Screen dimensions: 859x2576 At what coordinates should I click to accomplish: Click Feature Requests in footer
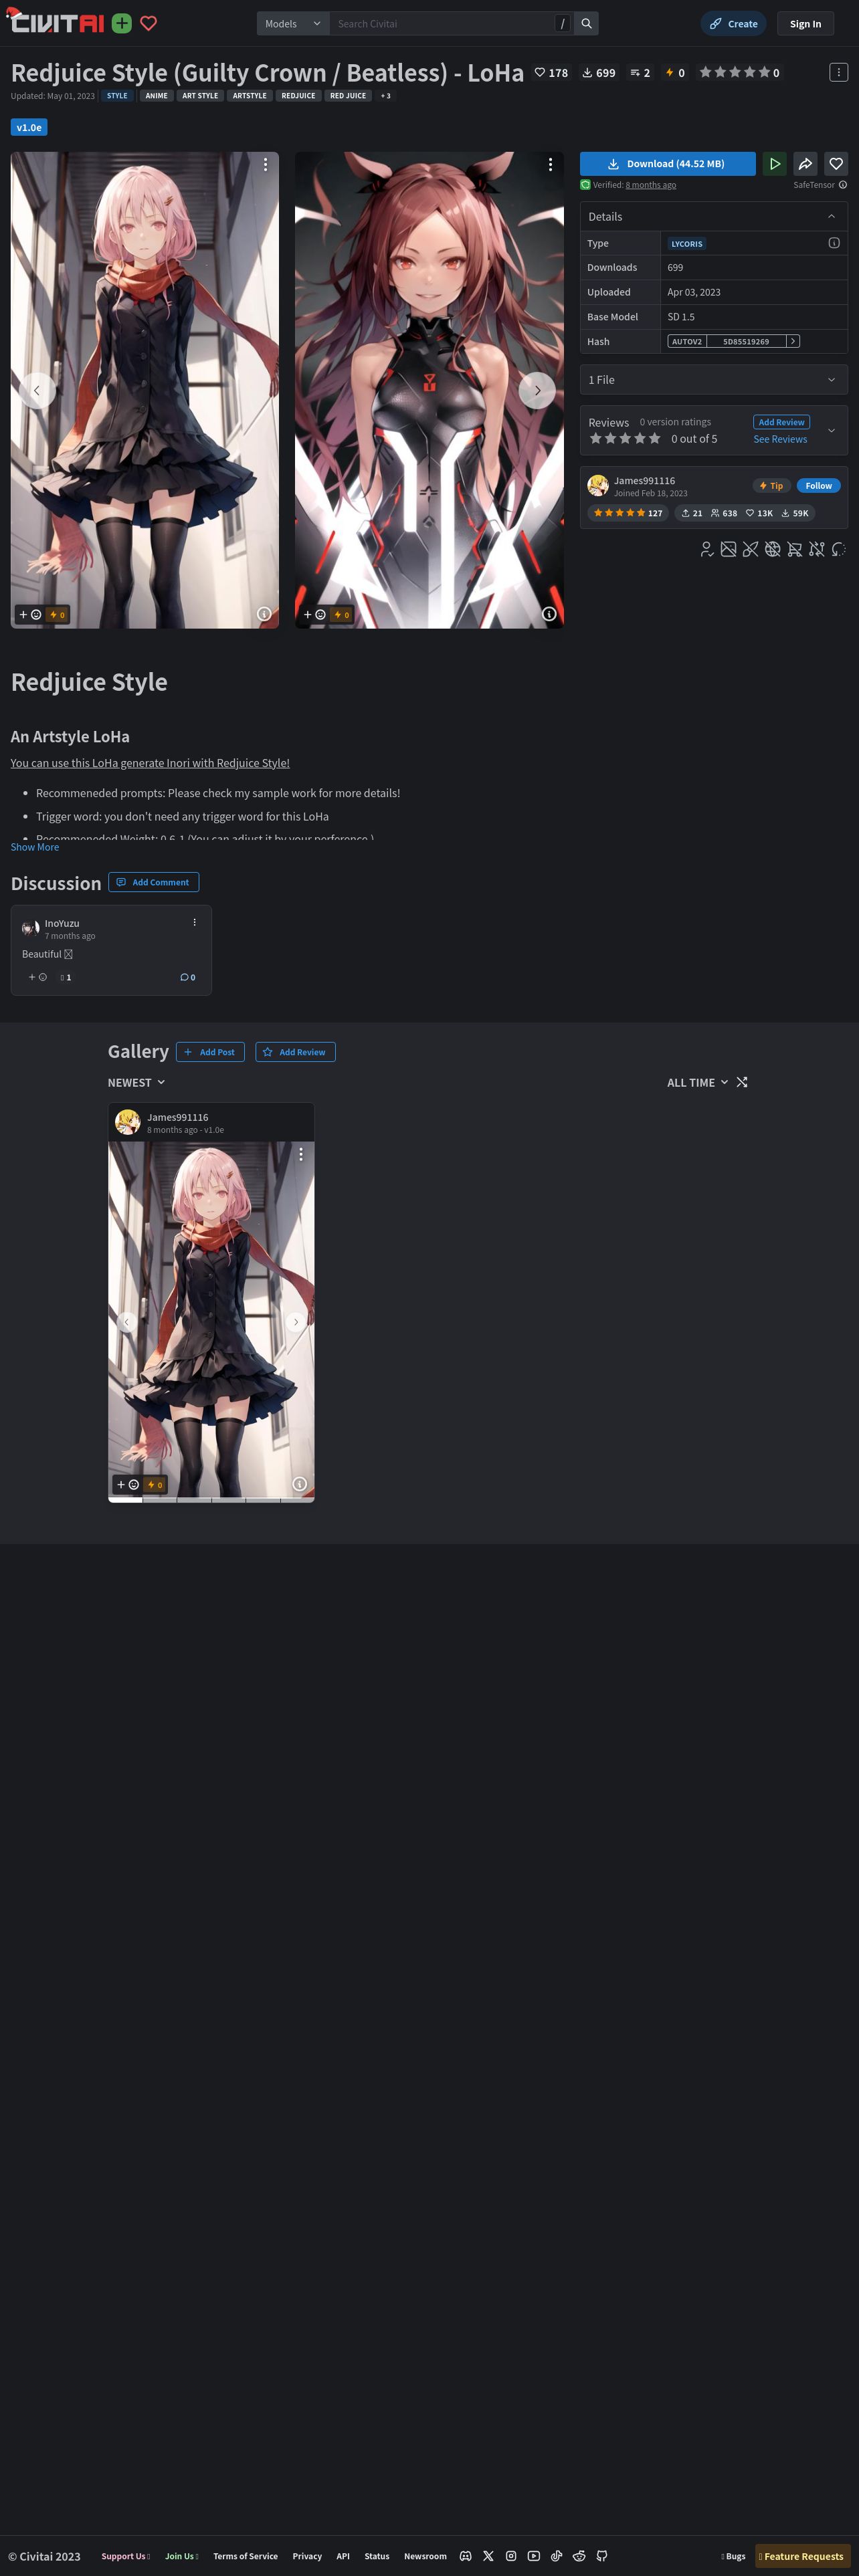pos(802,2556)
